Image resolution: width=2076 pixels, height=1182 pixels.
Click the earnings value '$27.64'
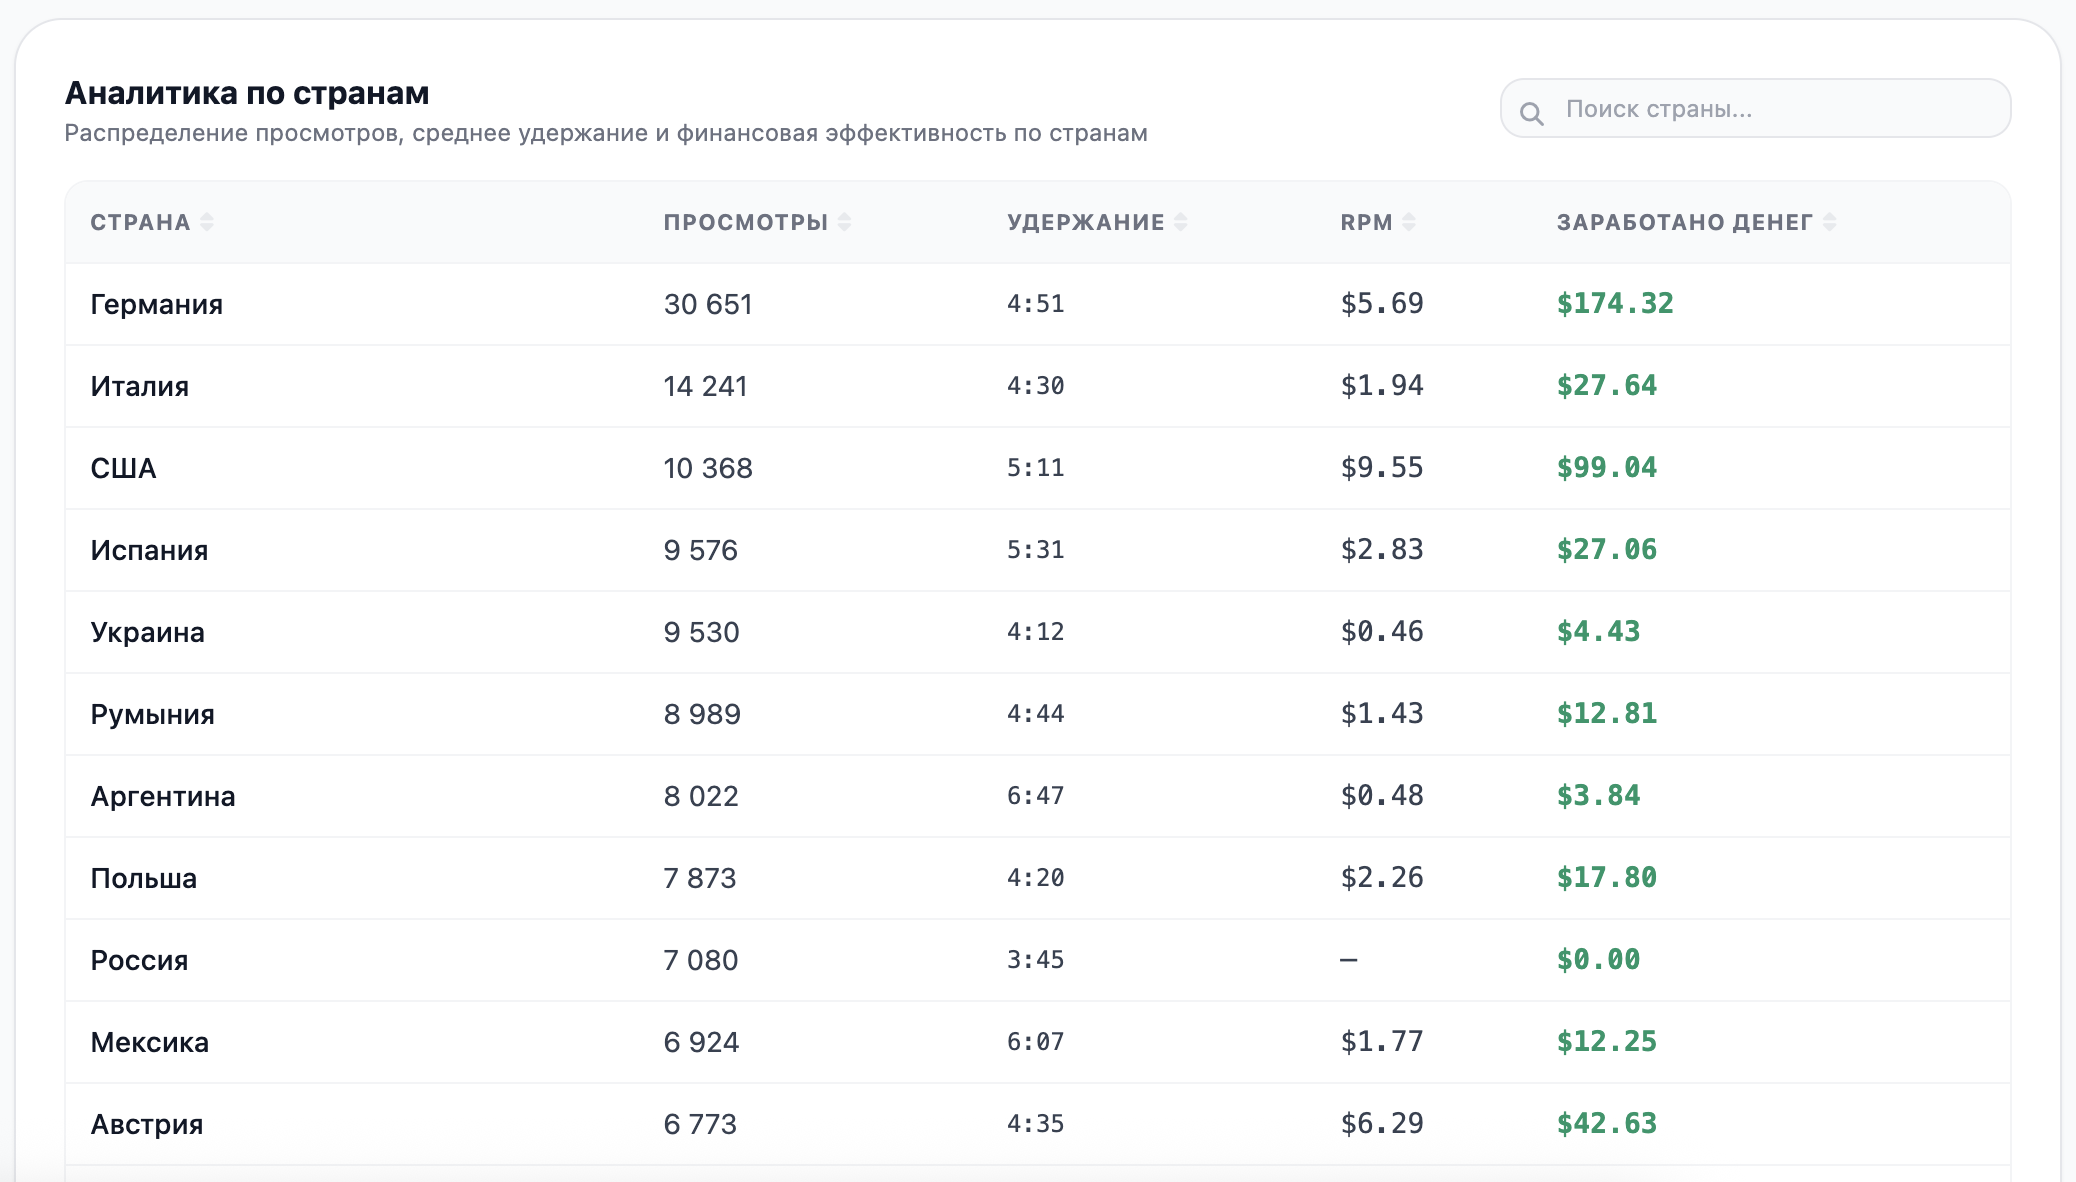pos(1607,386)
